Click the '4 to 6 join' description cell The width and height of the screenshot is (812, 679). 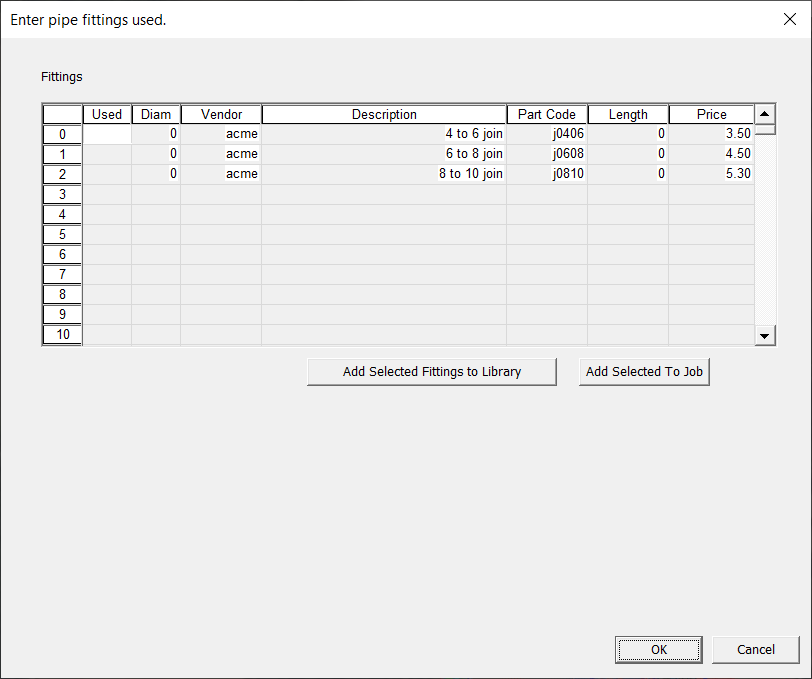coord(384,134)
